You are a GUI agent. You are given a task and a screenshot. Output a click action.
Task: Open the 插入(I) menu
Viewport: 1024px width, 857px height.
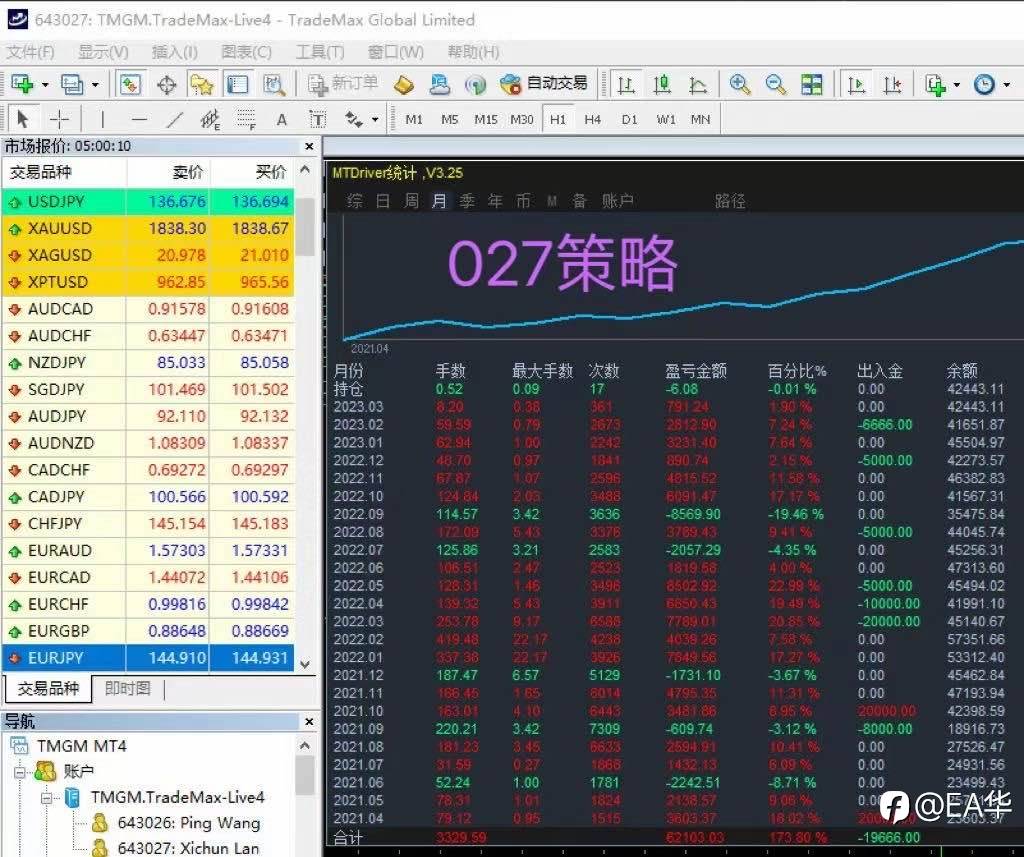174,52
